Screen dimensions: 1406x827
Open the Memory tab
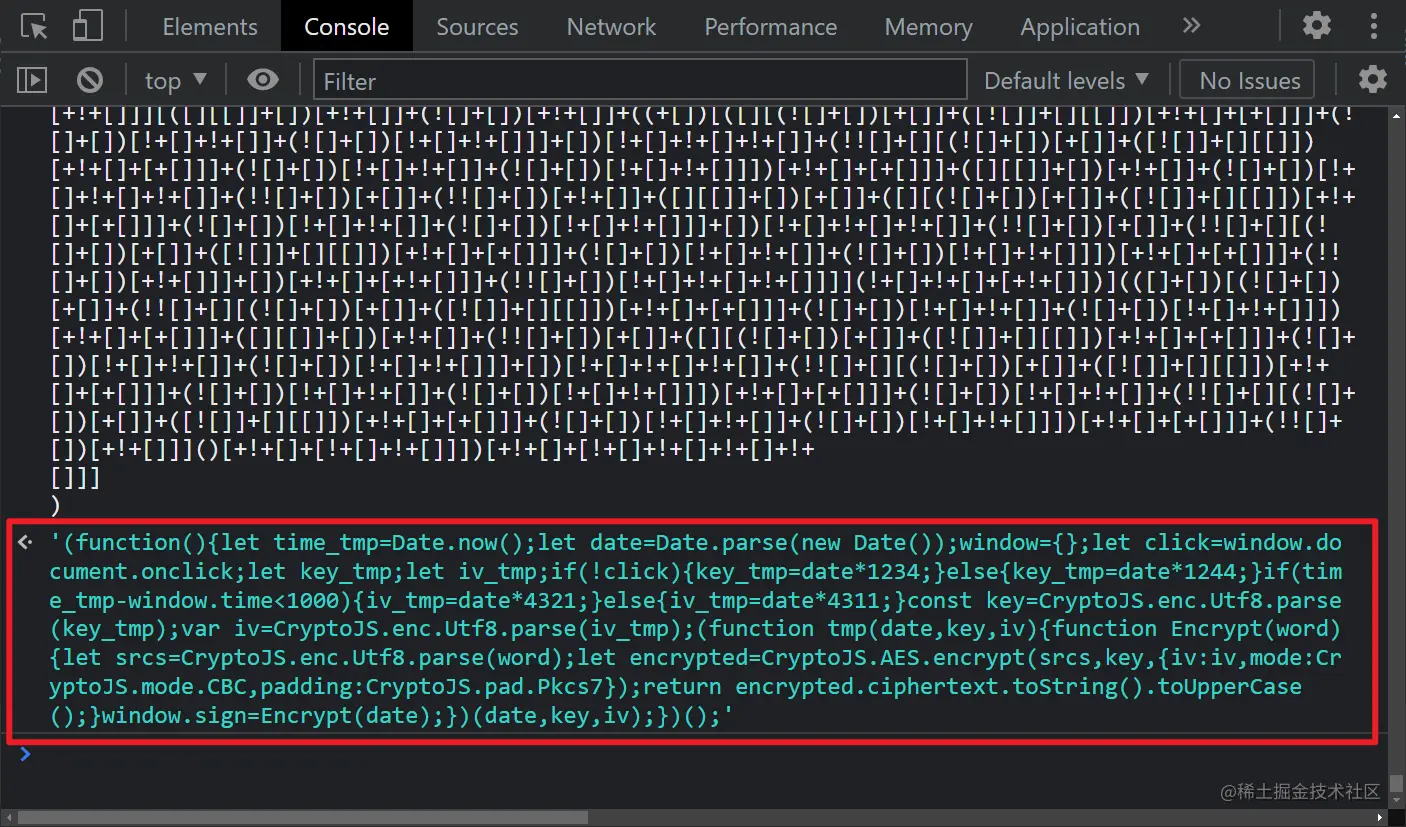[928, 27]
